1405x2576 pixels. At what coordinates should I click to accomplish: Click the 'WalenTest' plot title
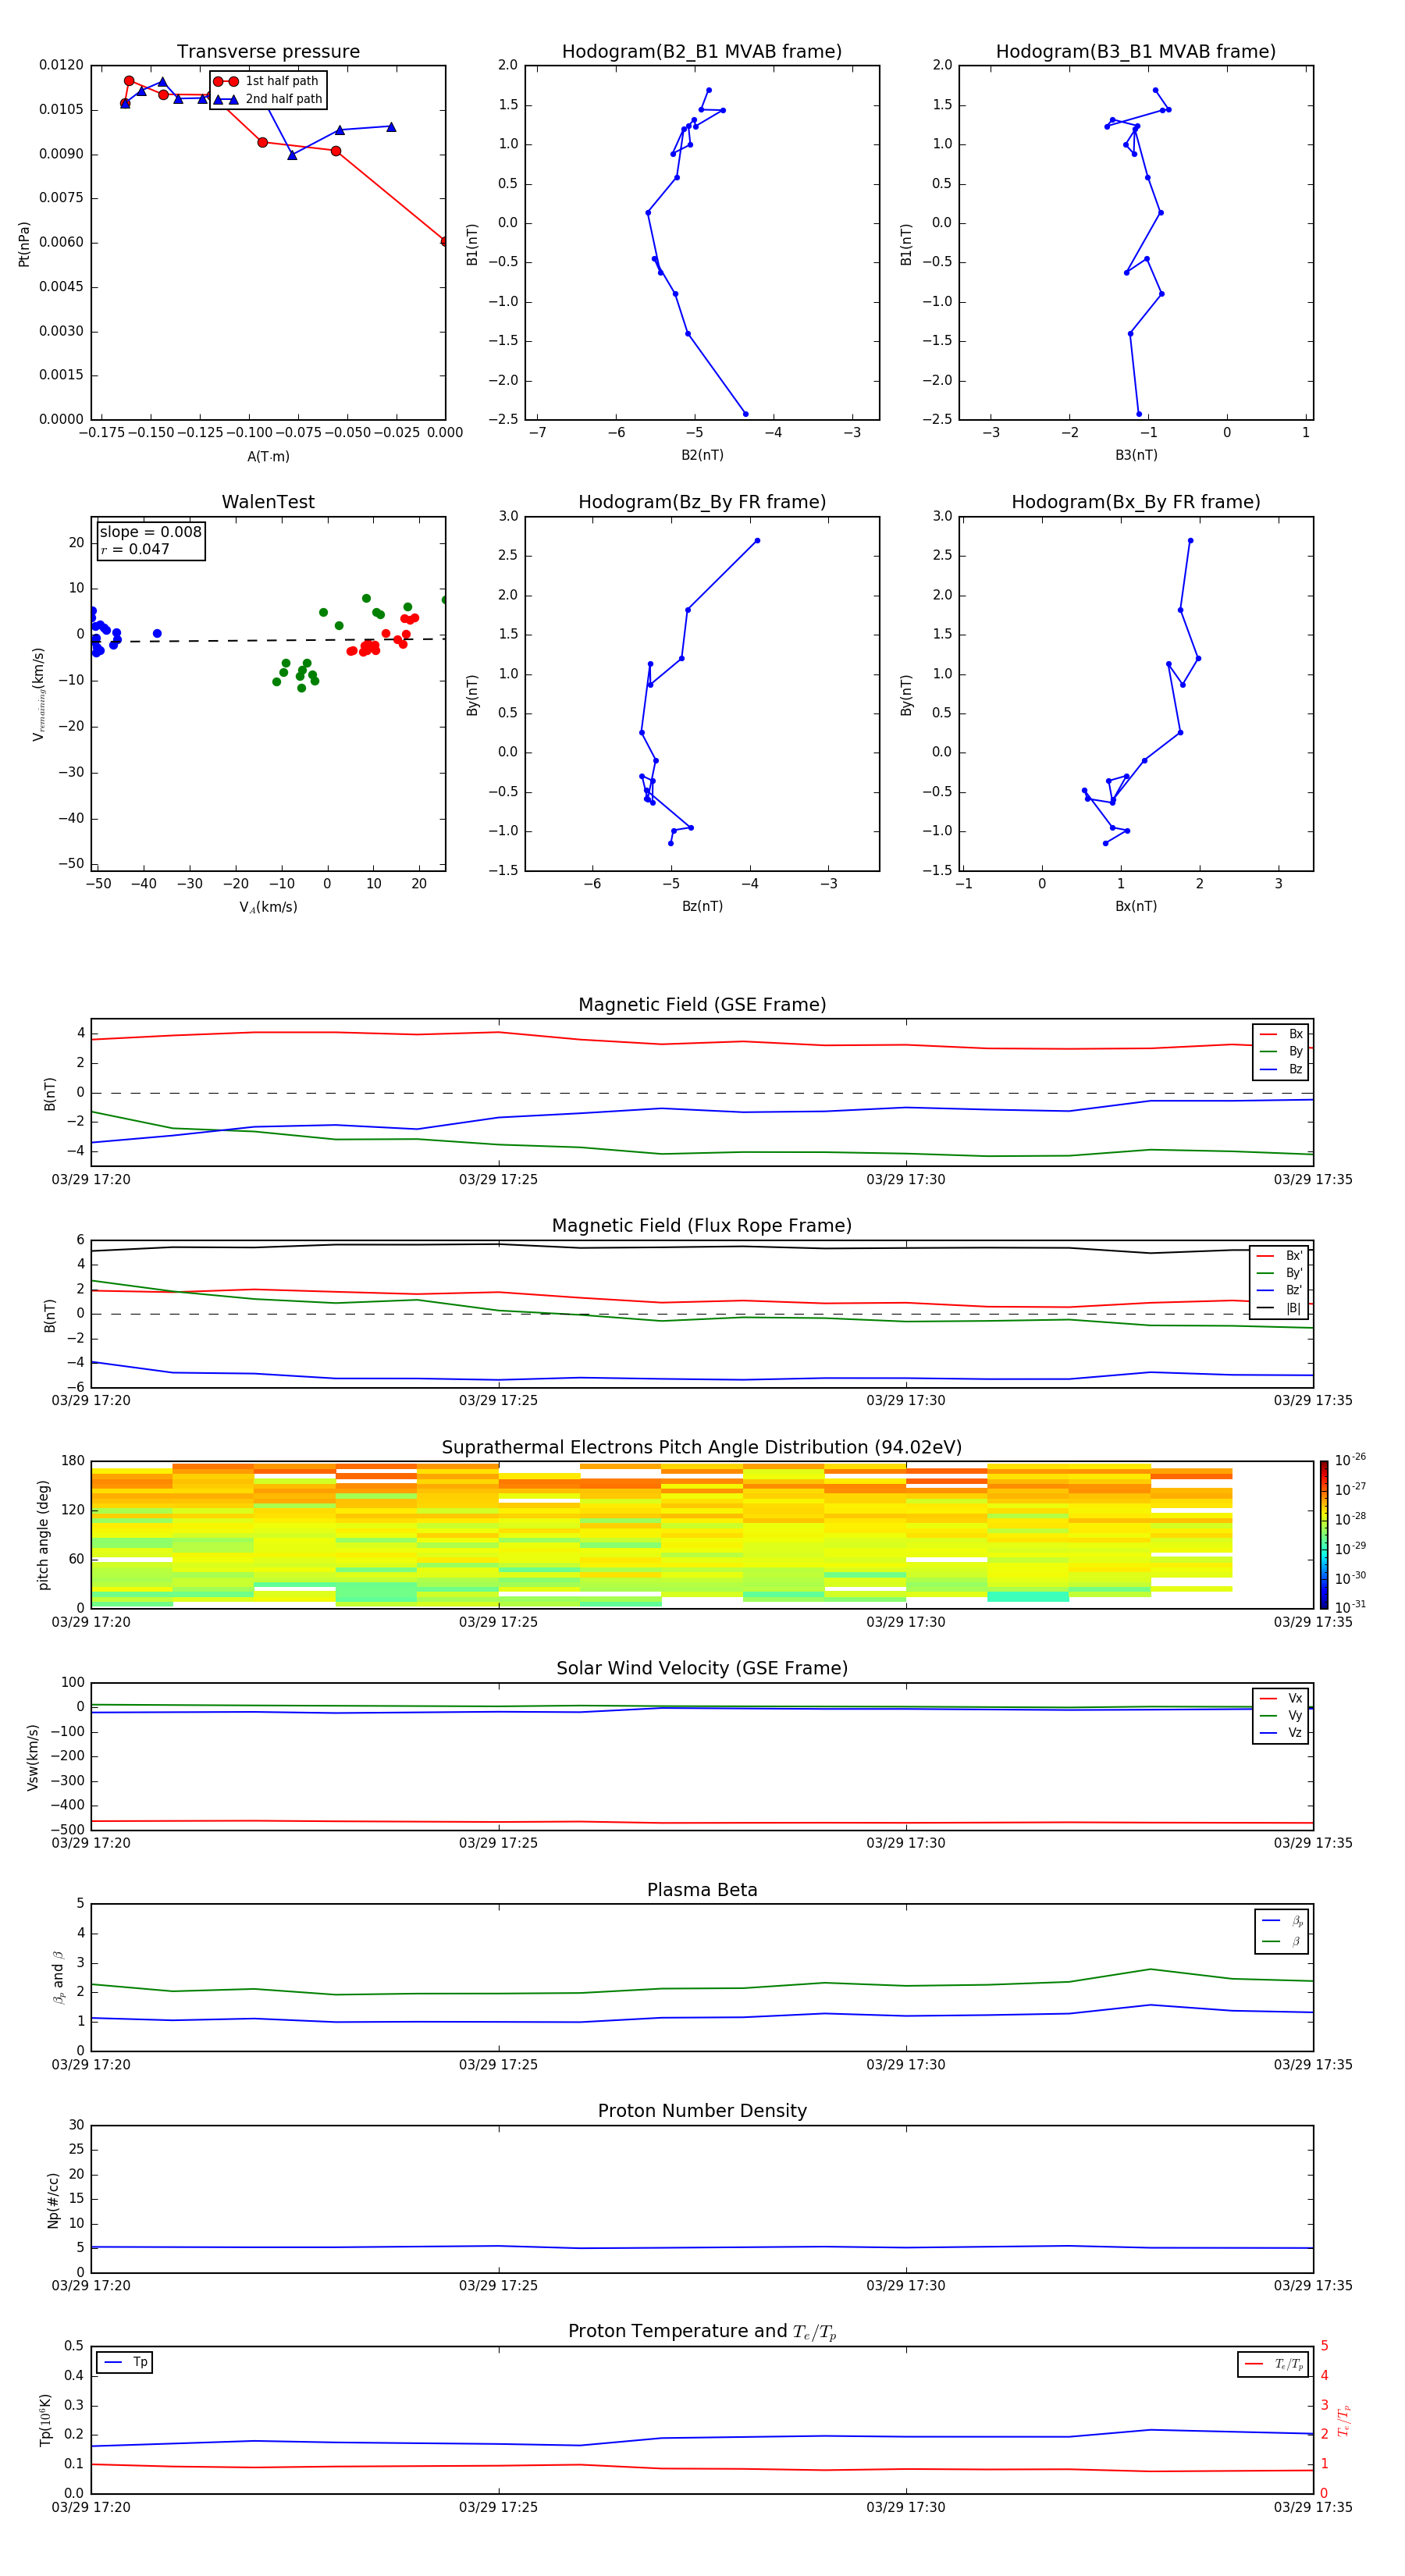pyautogui.click(x=268, y=502)
